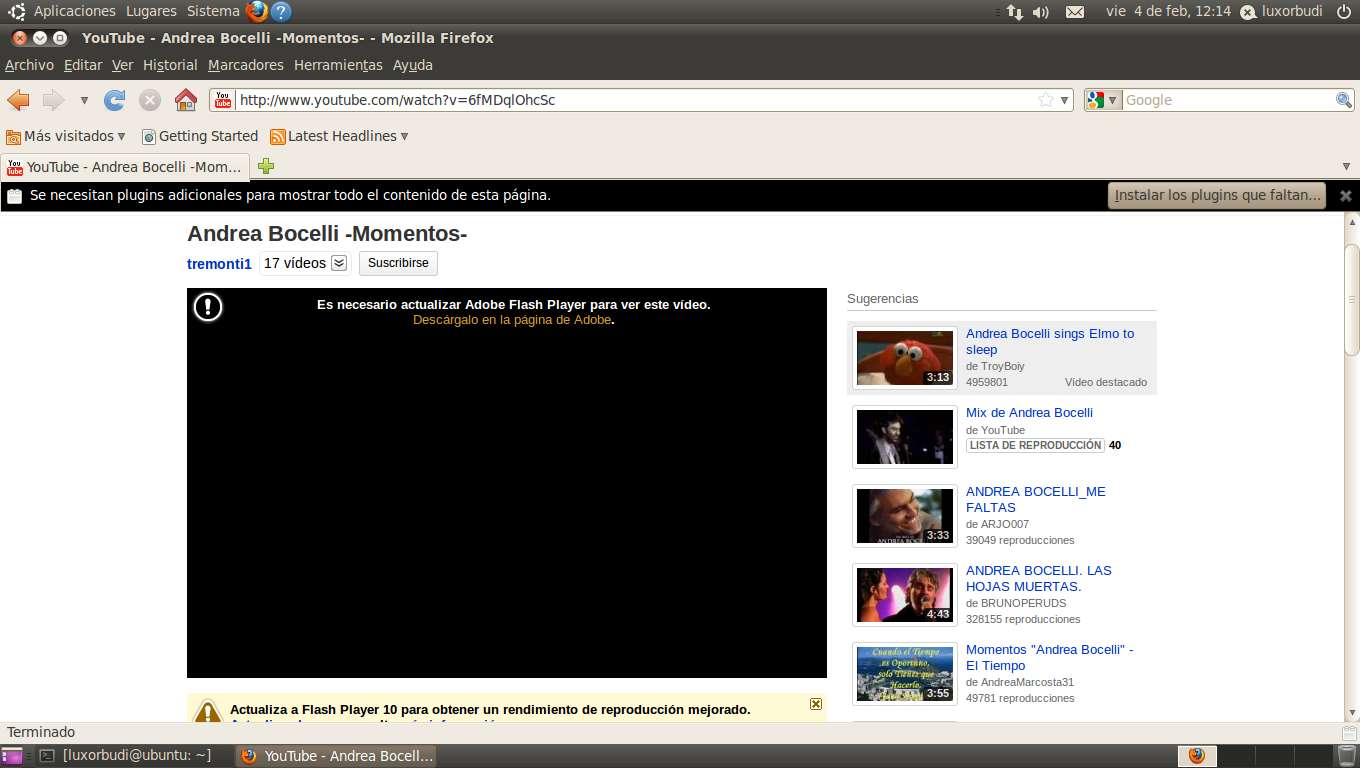Click the vertical page scrollbar thumb
1360x768 pixels.
pyautogui.click(x=1351, y=299)
